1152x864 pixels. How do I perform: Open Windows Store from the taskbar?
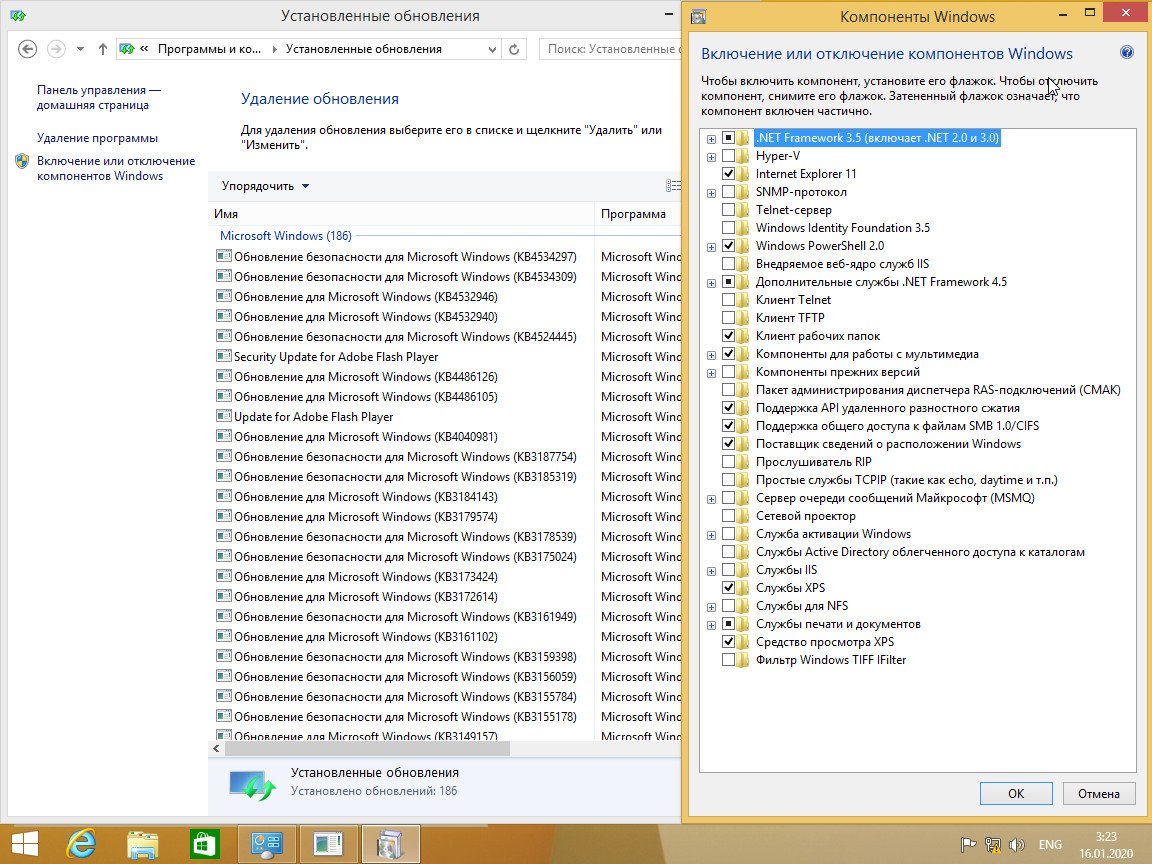[x=206, y=844]
